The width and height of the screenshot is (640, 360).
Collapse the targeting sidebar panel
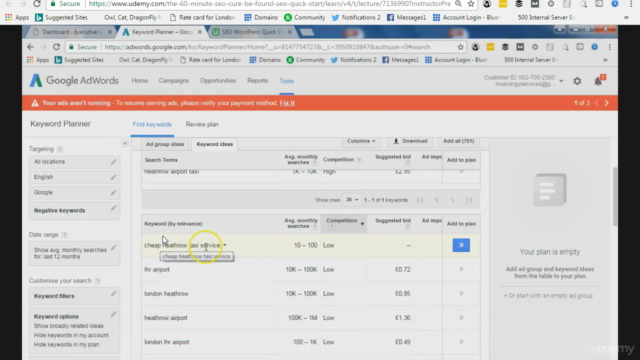coord(124,144)
